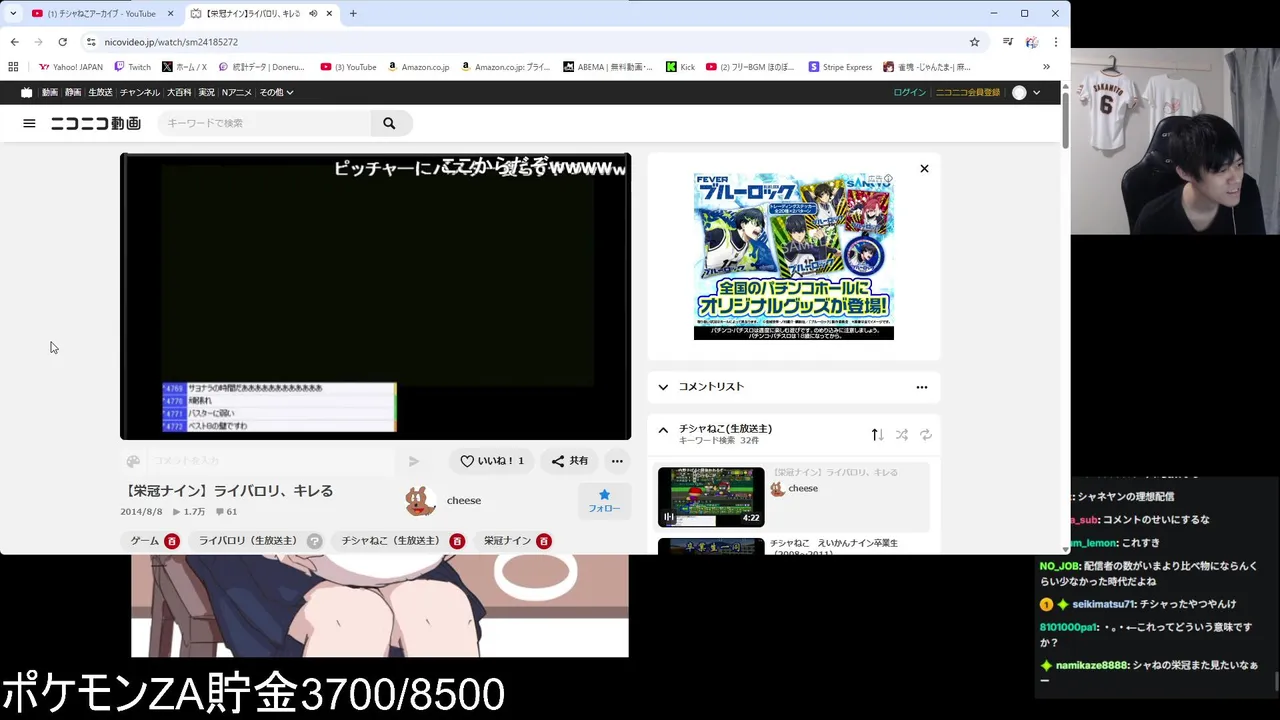Open the Twitch bookmark
1280x720 pixels.
click(x=133, y=67)
